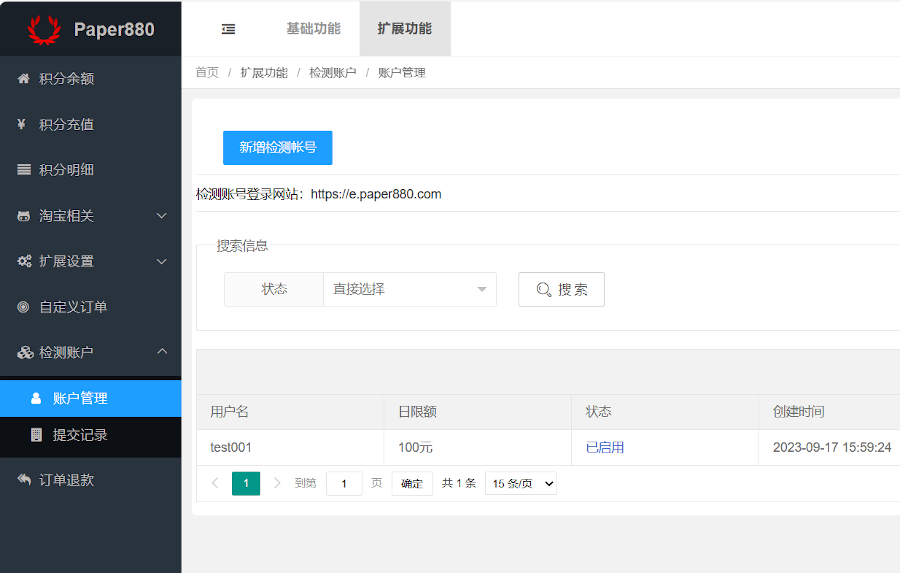Click the gears icon beside 扩展设置
The height and width of the screenshot is (573, 900).
pos(24,261)
